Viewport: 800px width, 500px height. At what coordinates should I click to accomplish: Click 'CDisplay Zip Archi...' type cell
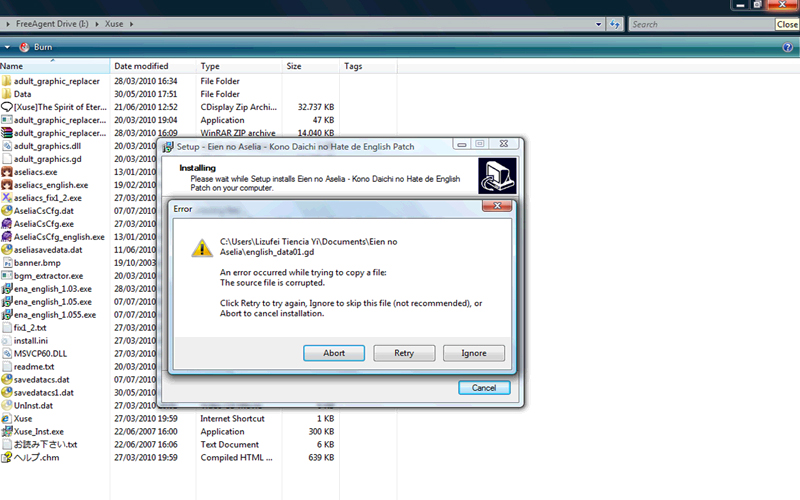(x=238, y=107)
